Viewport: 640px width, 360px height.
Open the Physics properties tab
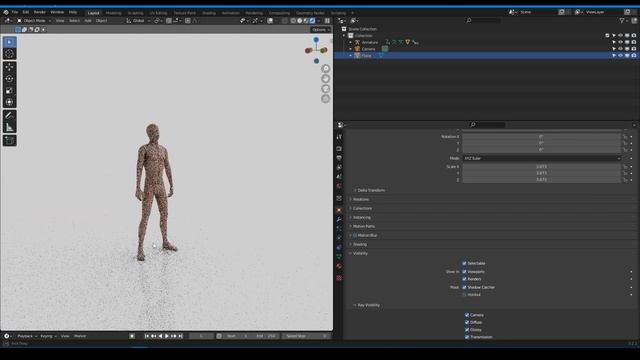[x=339, y=238]
